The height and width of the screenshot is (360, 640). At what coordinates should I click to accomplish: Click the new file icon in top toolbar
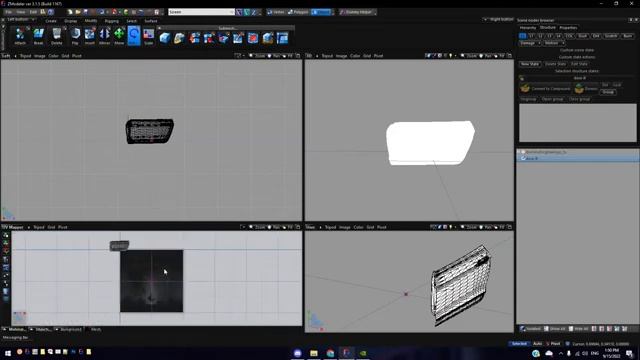(x=70, y=12)
